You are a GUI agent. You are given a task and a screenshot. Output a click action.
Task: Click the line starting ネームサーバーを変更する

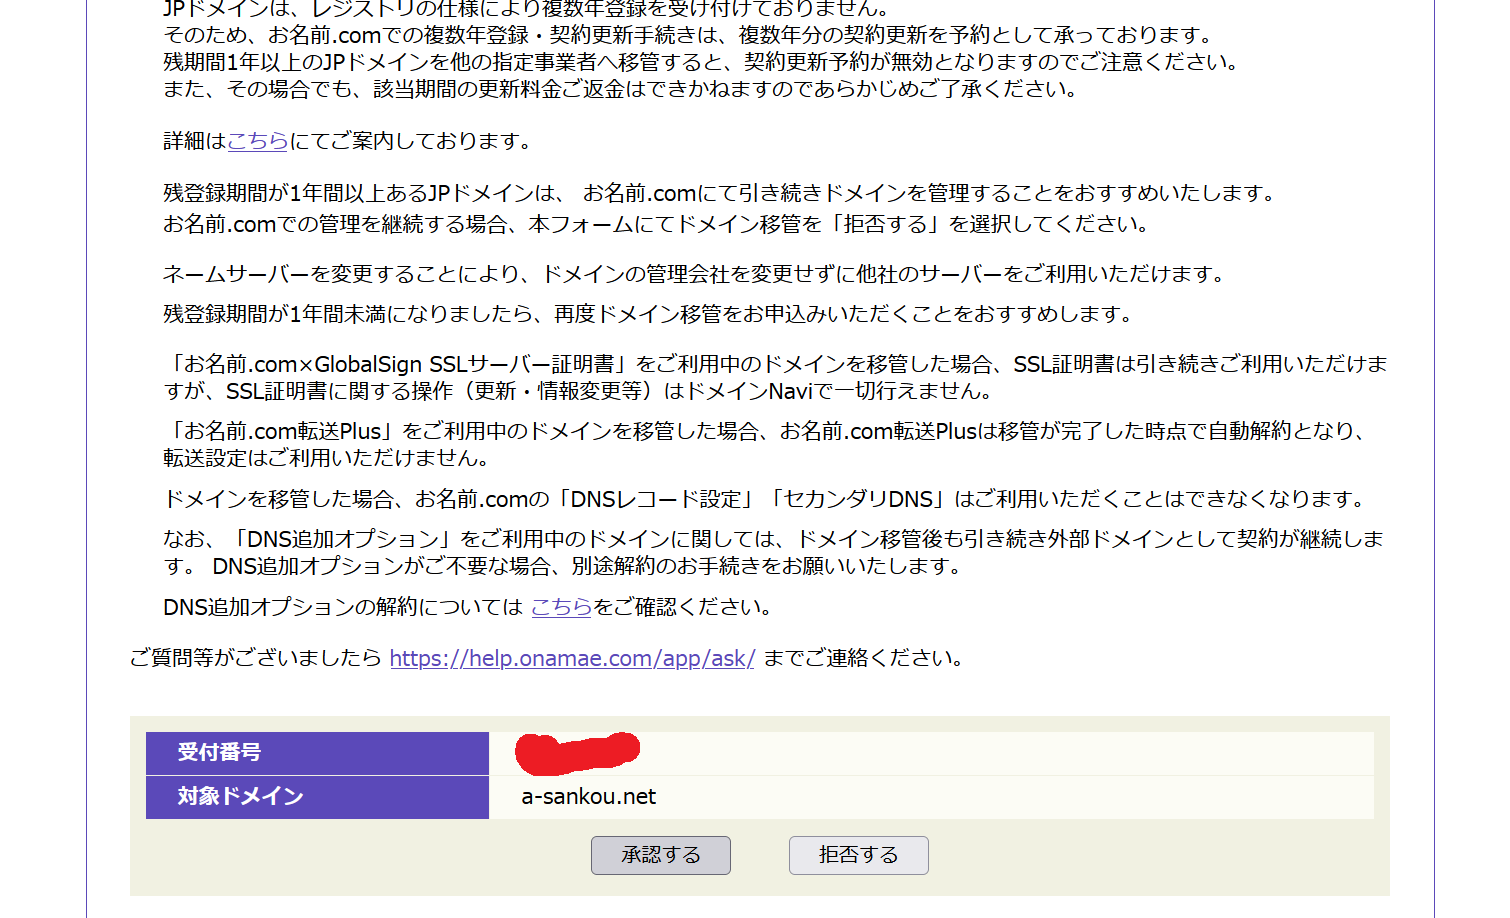click(x=693, y=274)
